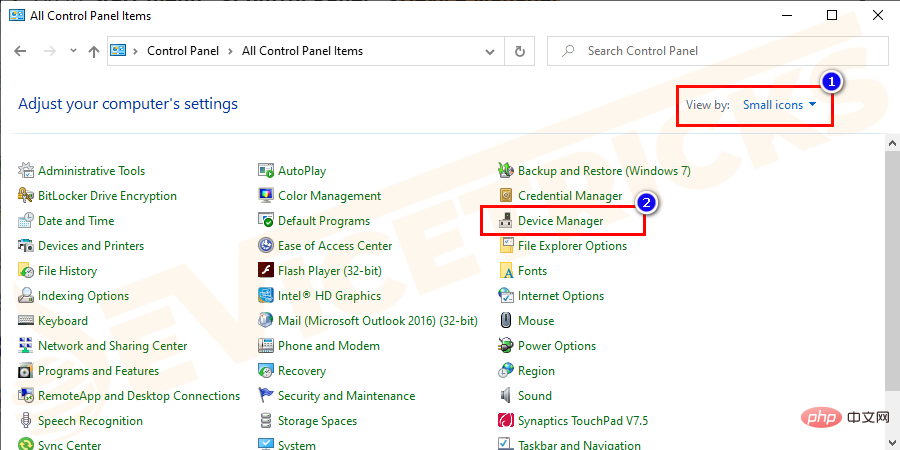Open the Region icon
900x450 pixels.
506,371
